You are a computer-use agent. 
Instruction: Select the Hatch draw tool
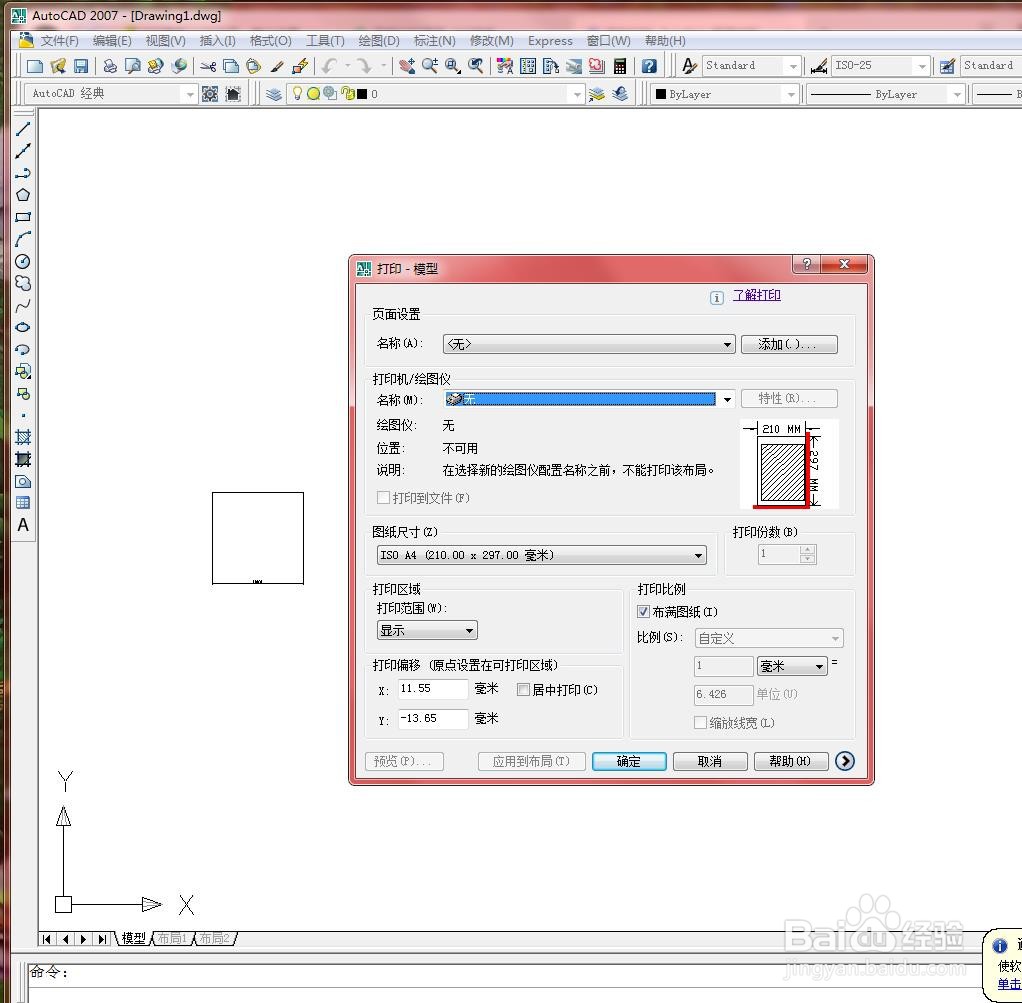(23, 437)
